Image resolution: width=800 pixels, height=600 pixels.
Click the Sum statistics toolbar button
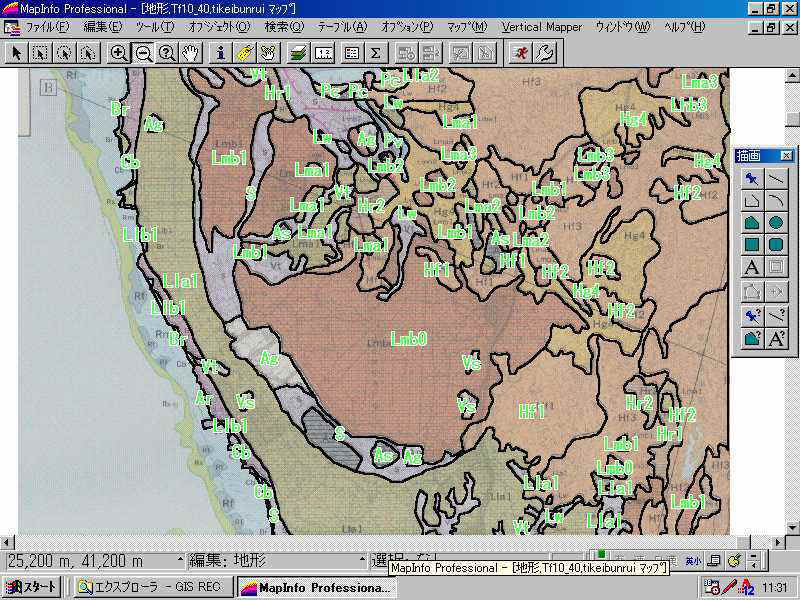pos(376,53)
